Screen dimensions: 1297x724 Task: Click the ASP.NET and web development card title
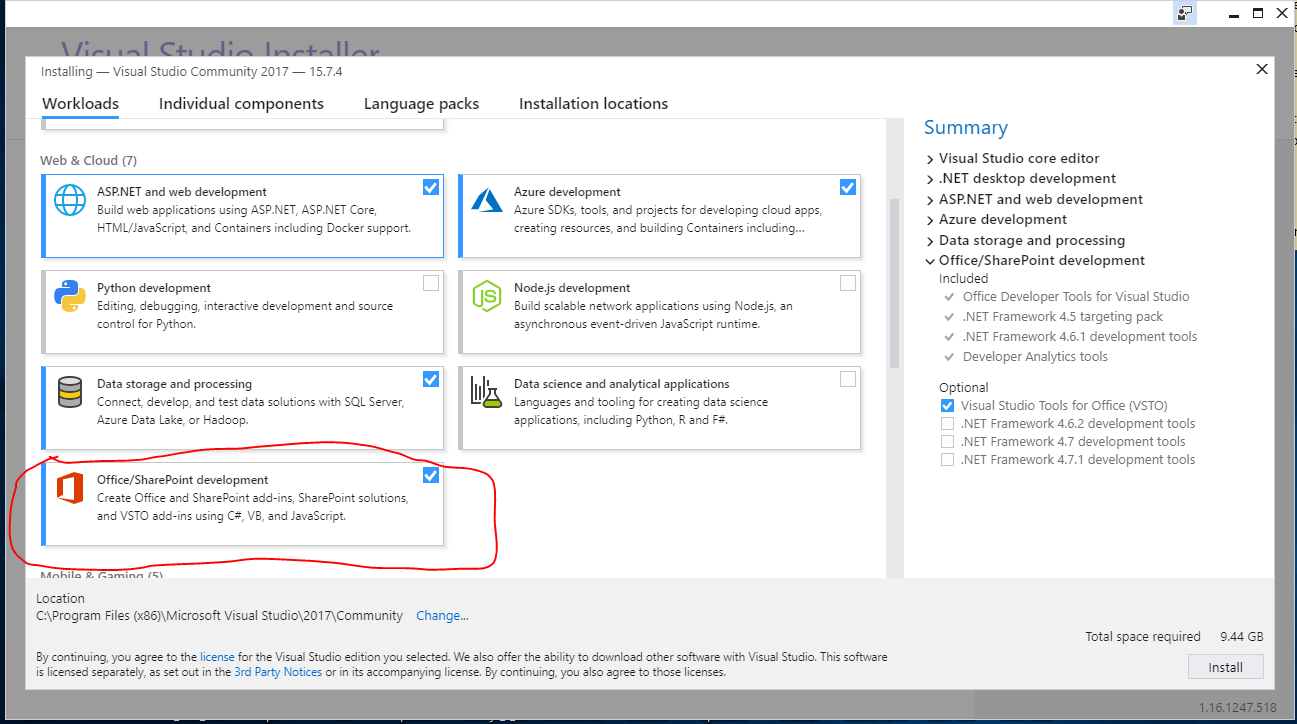coord(182,192)
